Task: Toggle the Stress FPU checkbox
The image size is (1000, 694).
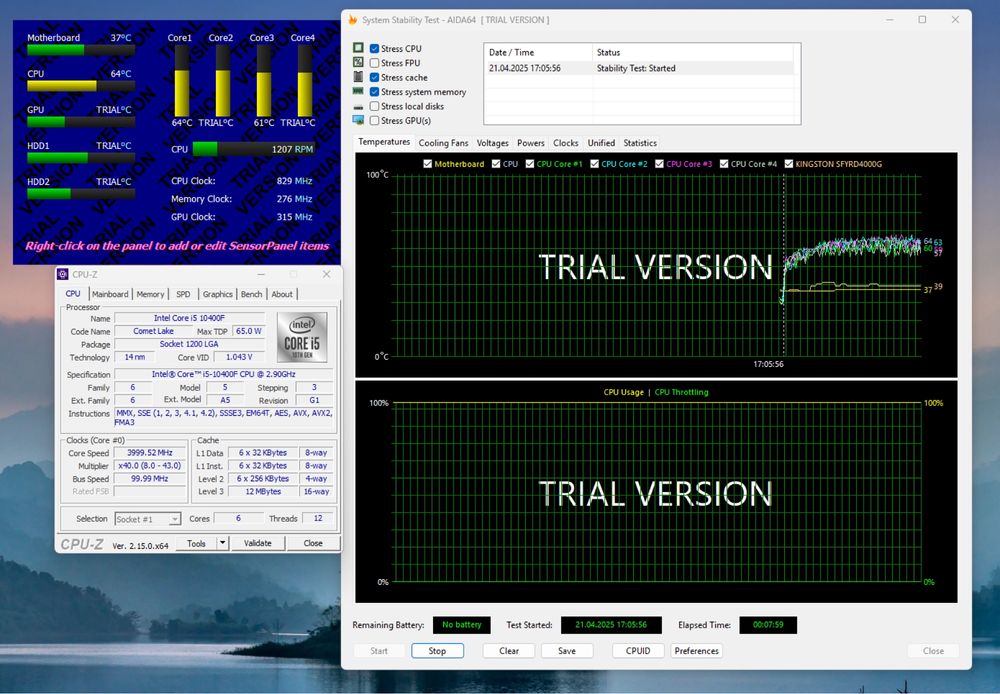Action: point(374,63)
